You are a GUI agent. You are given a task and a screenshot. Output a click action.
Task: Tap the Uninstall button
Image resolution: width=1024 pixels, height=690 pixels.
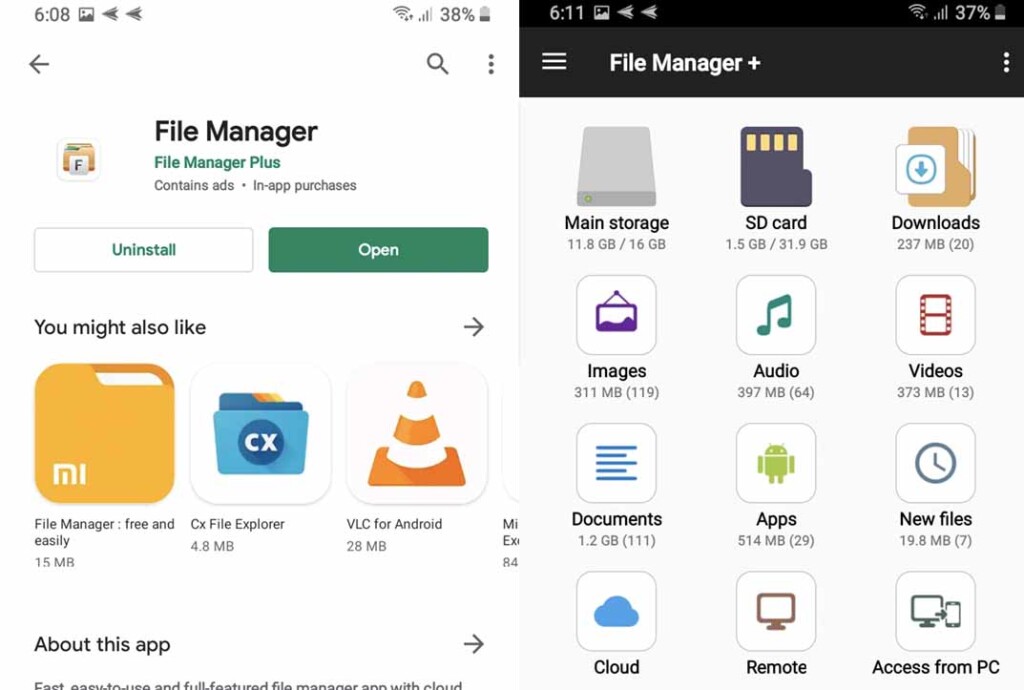coord(142,249)
